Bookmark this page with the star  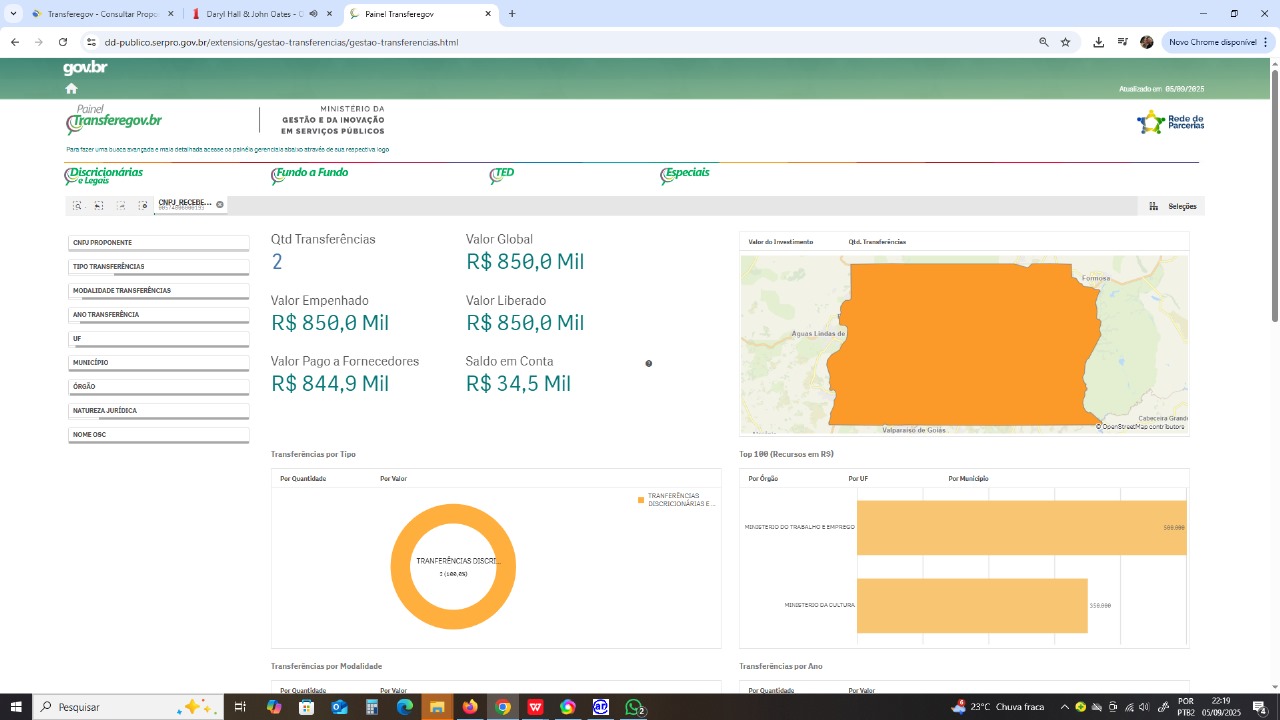click(x=1066, y=42)
